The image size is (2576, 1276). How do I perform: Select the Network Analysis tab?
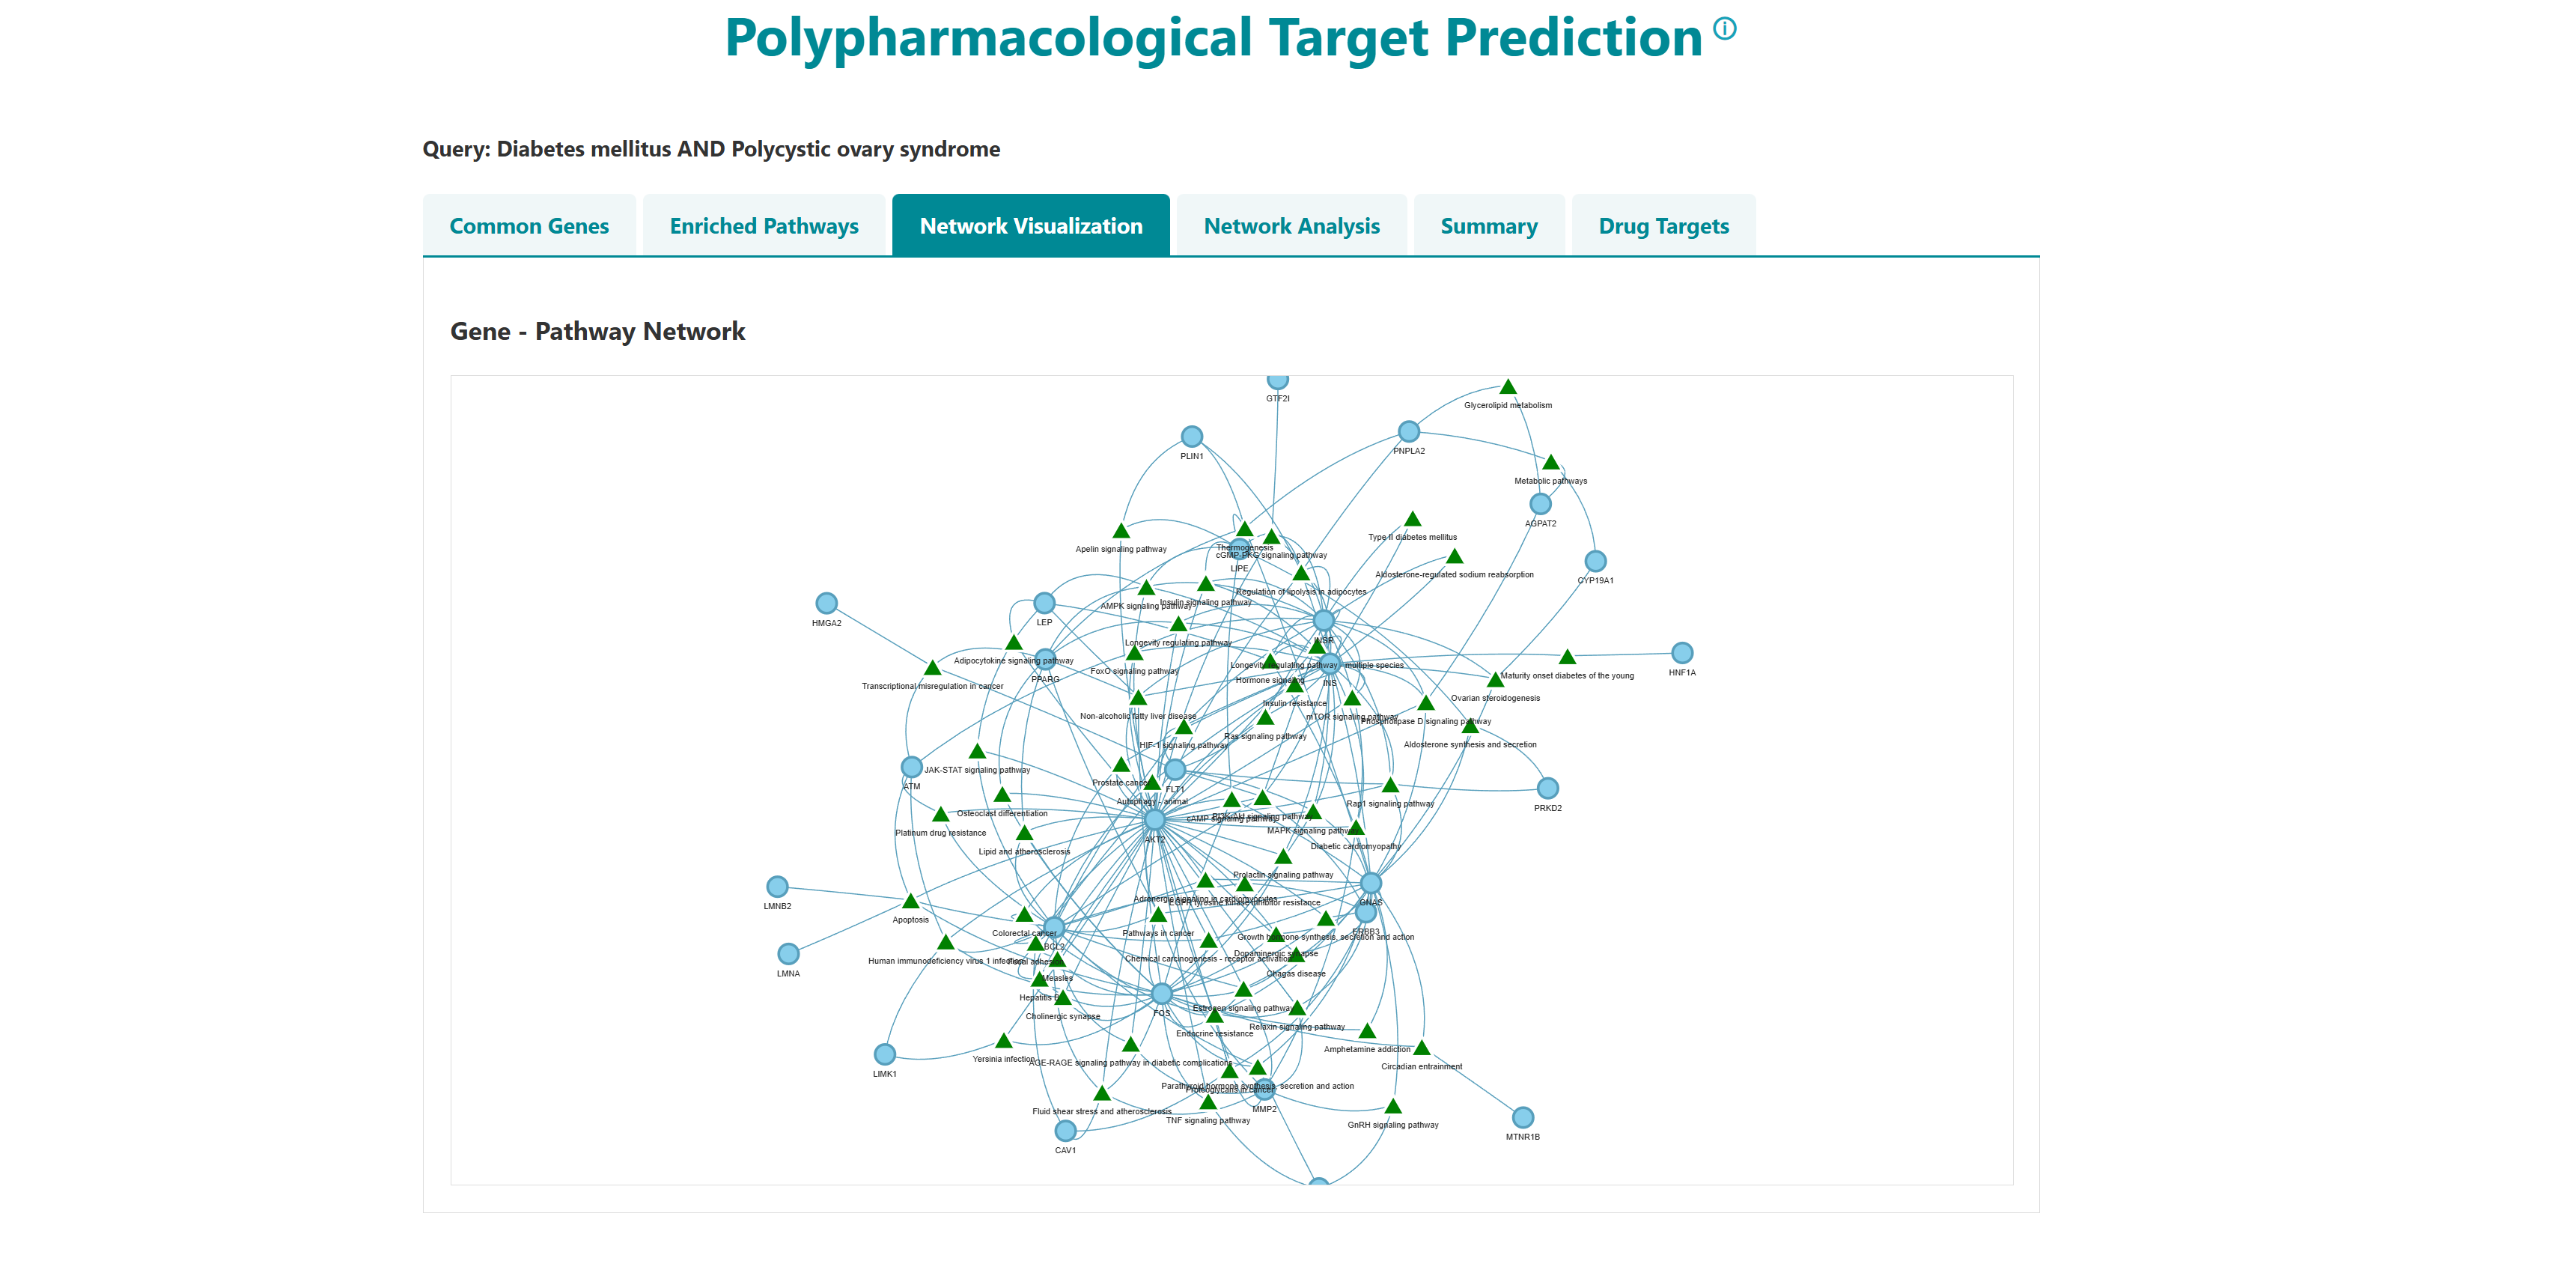[1291, 226]
